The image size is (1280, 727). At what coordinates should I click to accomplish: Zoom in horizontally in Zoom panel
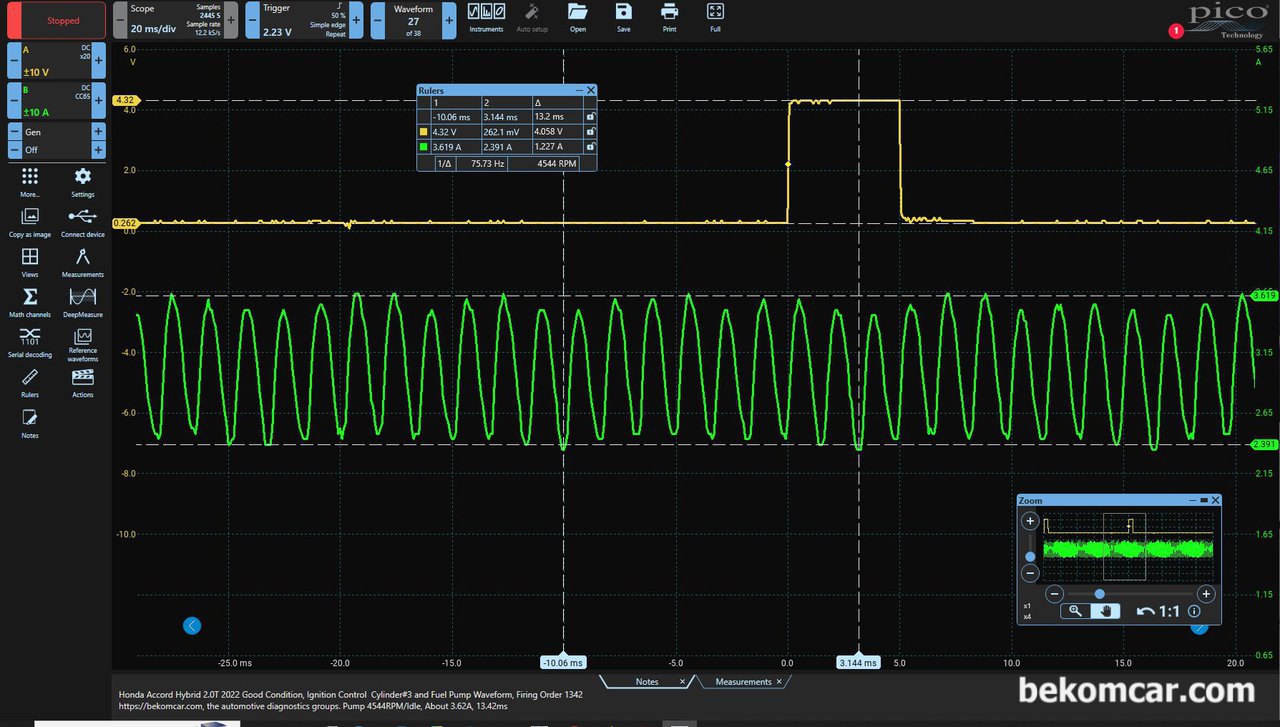(1206, 594)
